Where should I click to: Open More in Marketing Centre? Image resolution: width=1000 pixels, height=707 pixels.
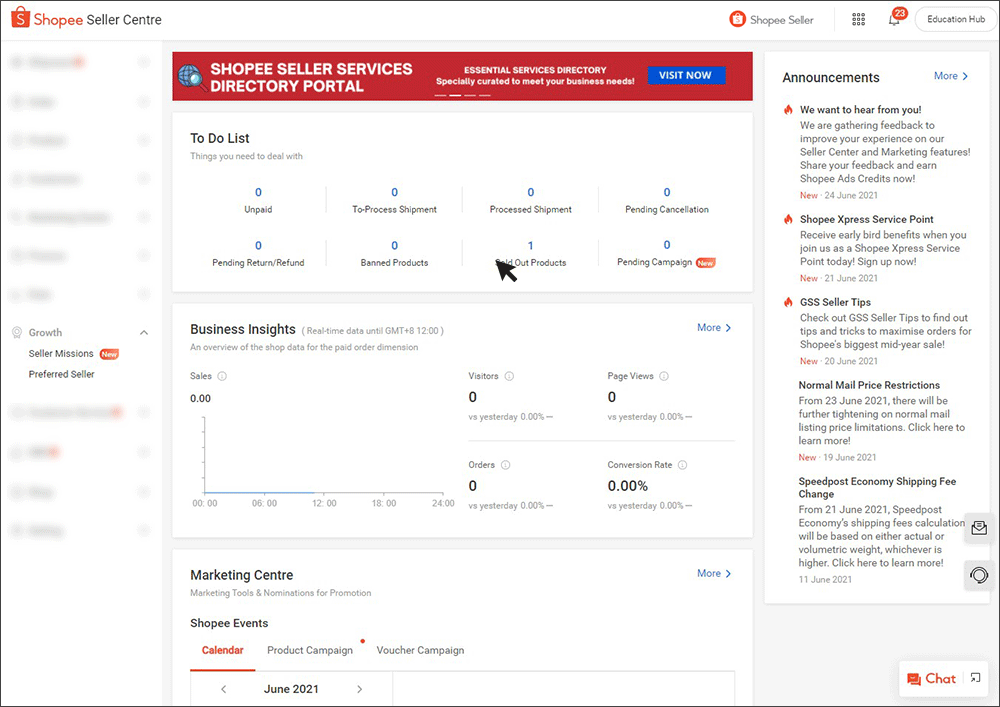pos(714,574)
